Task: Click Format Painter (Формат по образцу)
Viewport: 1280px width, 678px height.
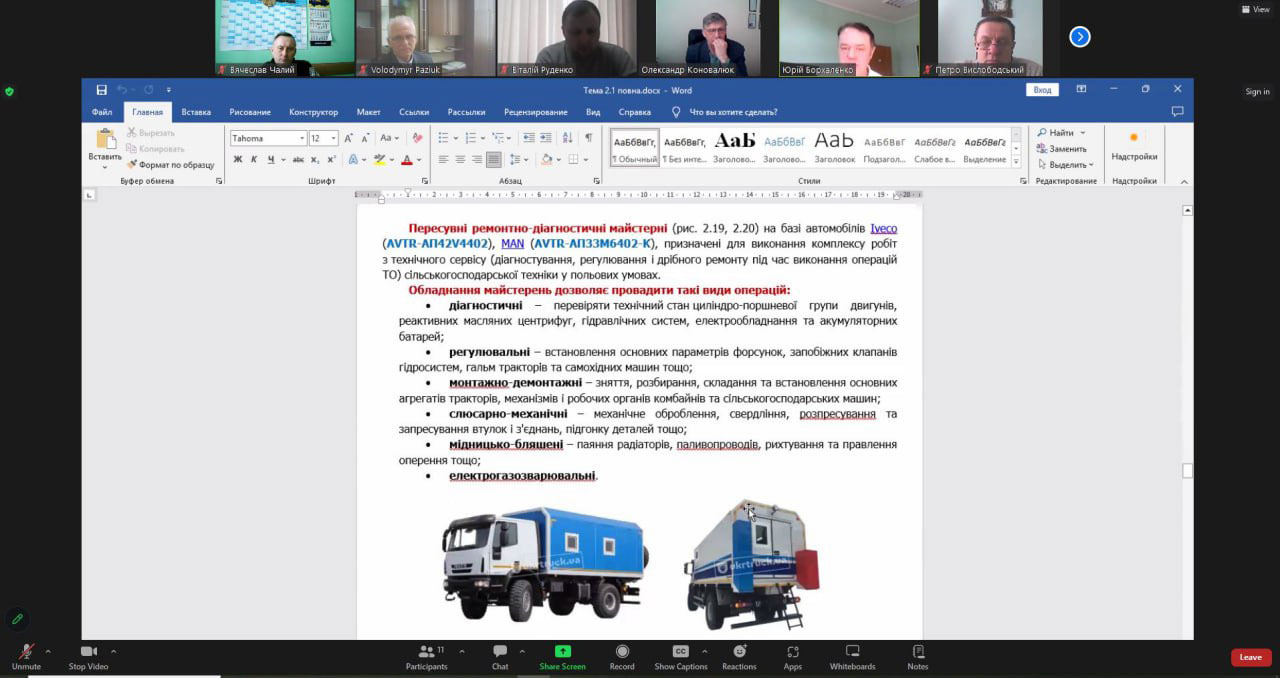Action: [x=170, y=165]
